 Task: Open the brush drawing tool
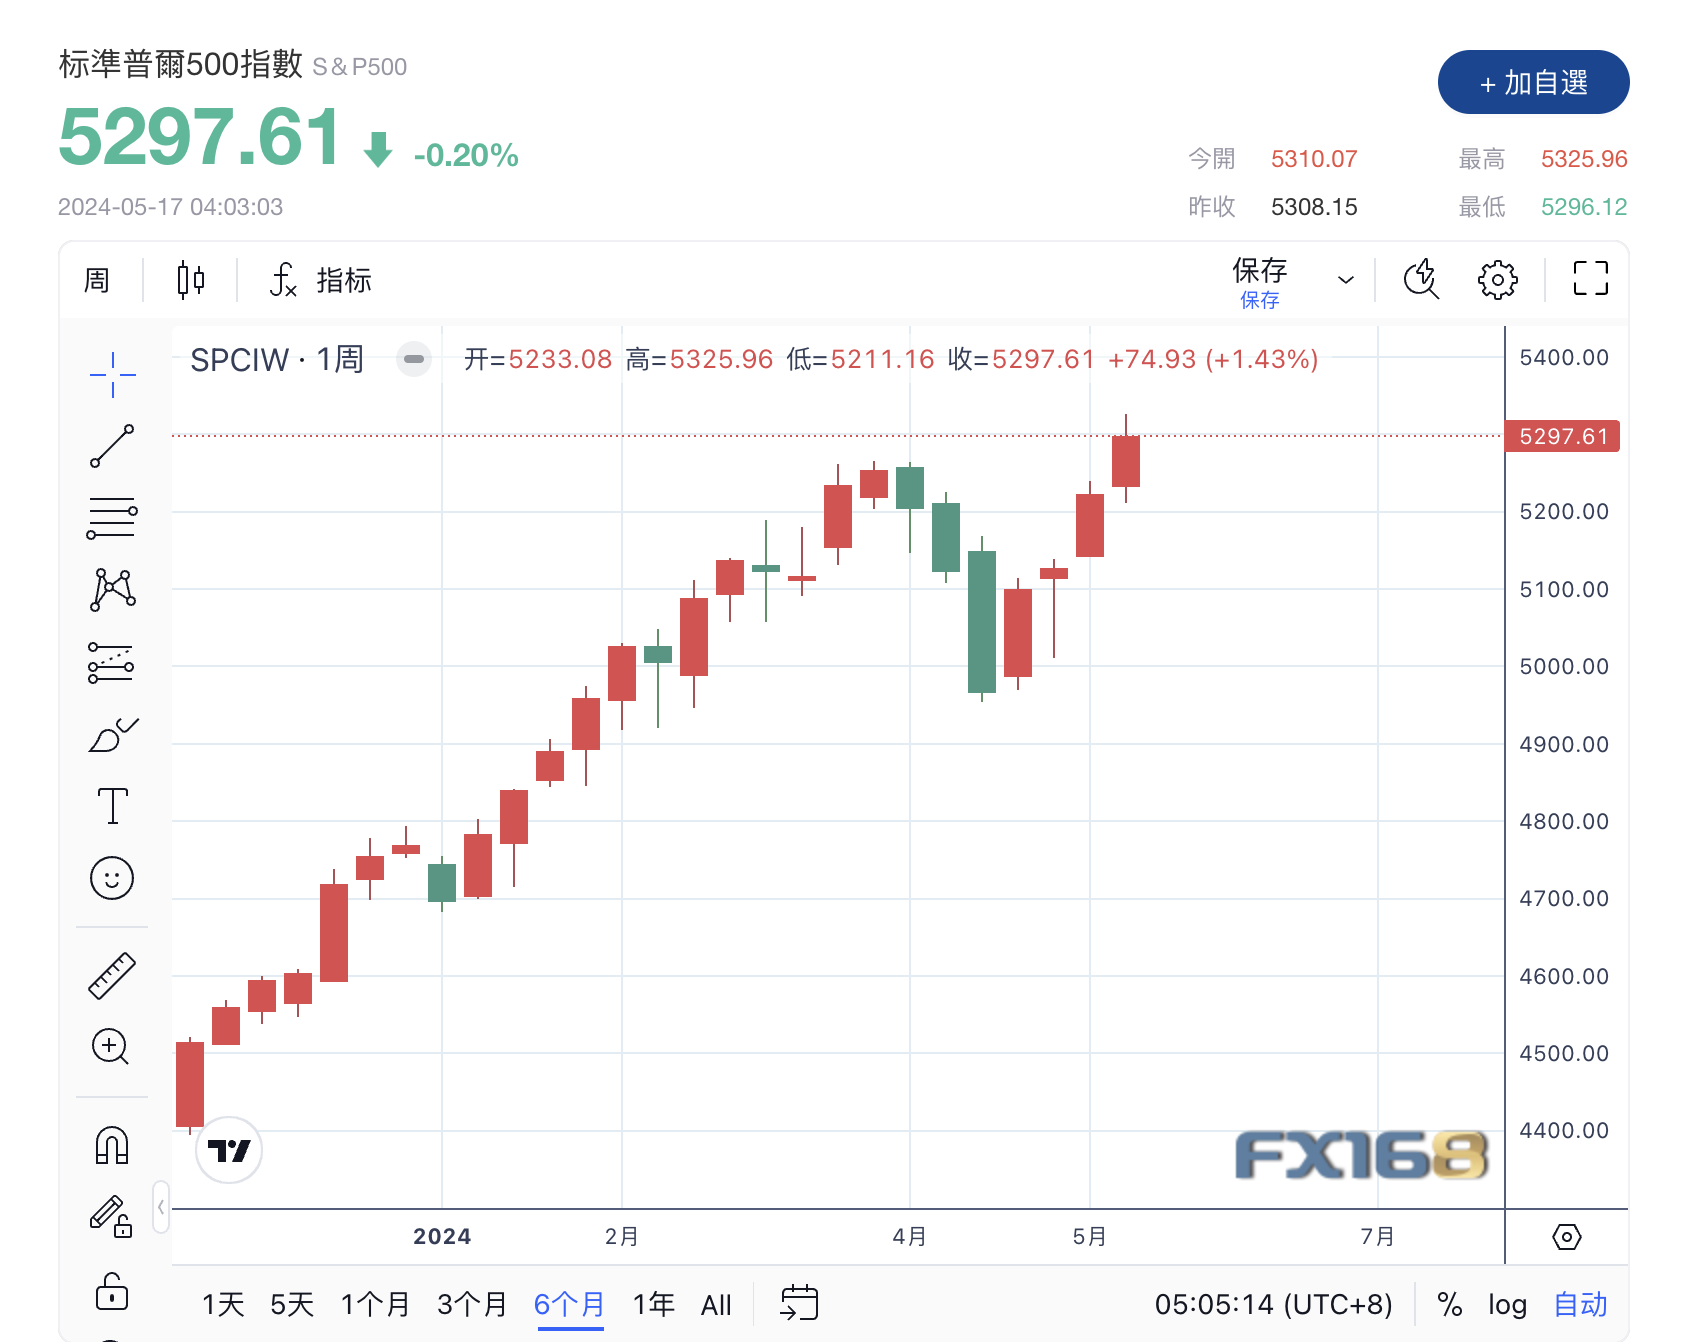(112, 735)
